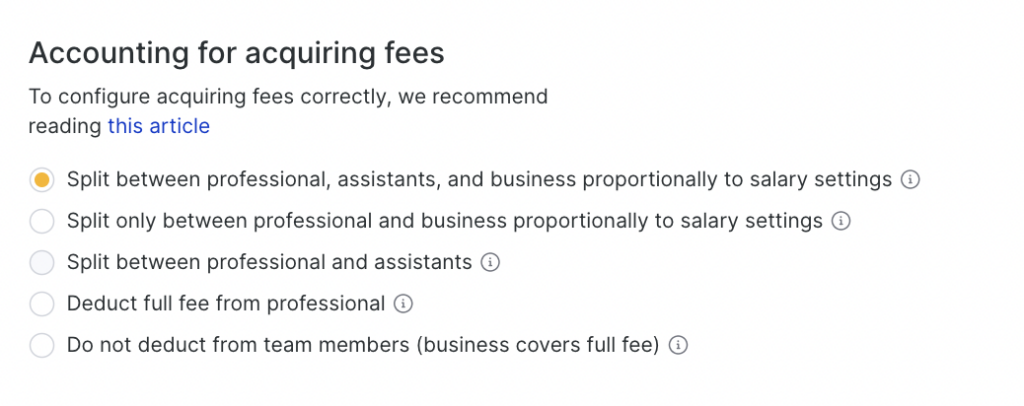Enable the Deduct full fee from professional radio

[42, 304]
